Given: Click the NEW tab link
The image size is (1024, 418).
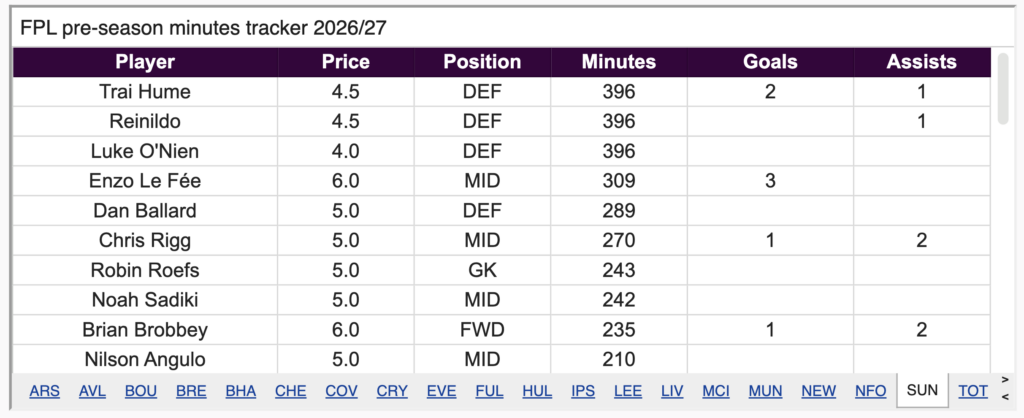Looking at the screenshot, I should coord(818,391).
